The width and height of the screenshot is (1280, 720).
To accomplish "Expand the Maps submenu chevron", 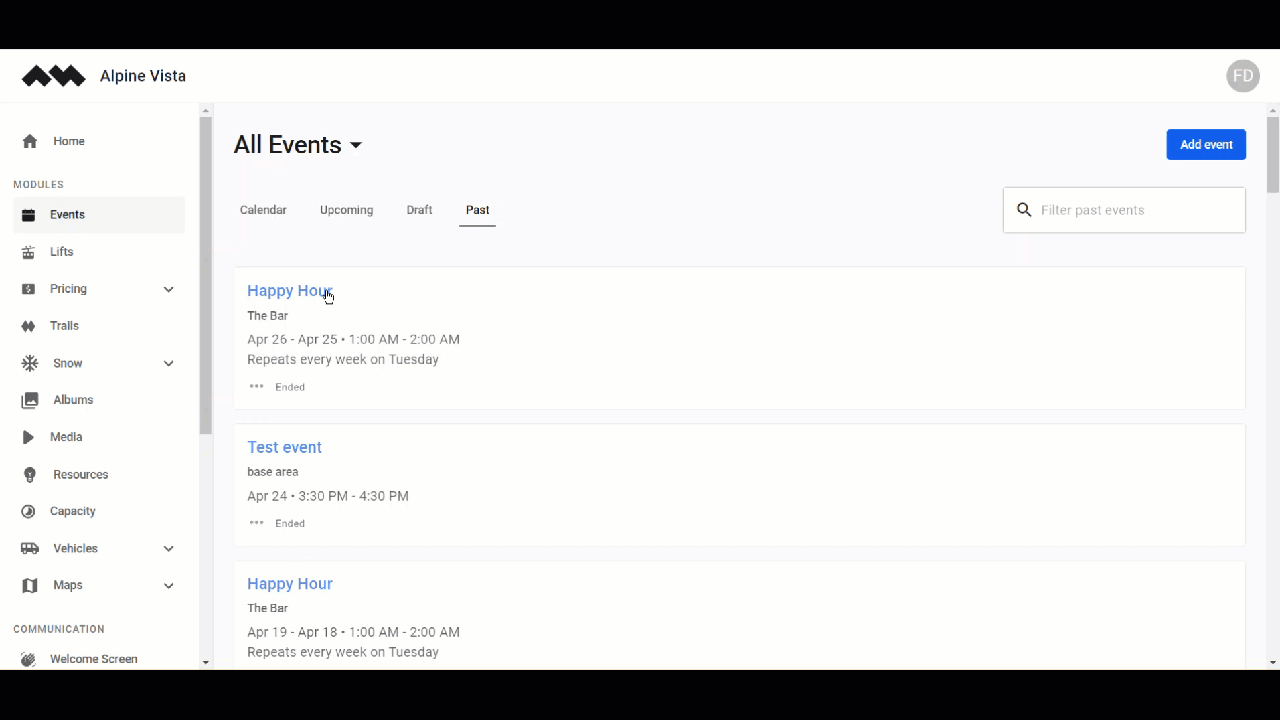I will (x=168, y=585).
